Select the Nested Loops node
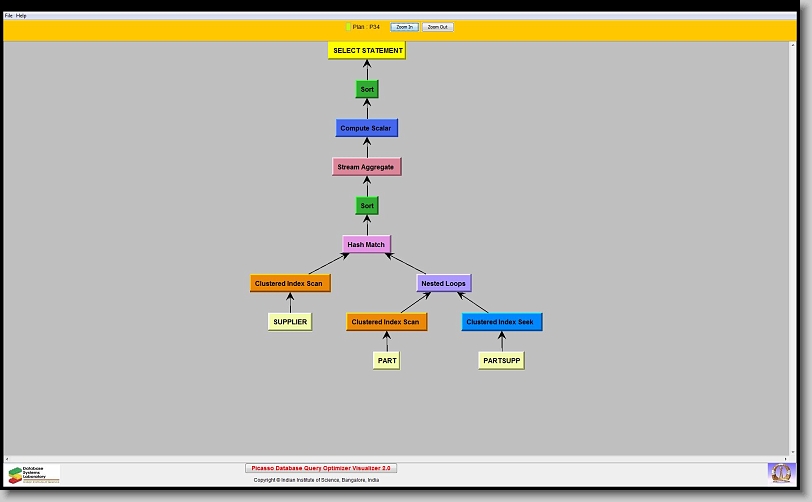This screenshot has width=812, height=502. click(443, 283)
